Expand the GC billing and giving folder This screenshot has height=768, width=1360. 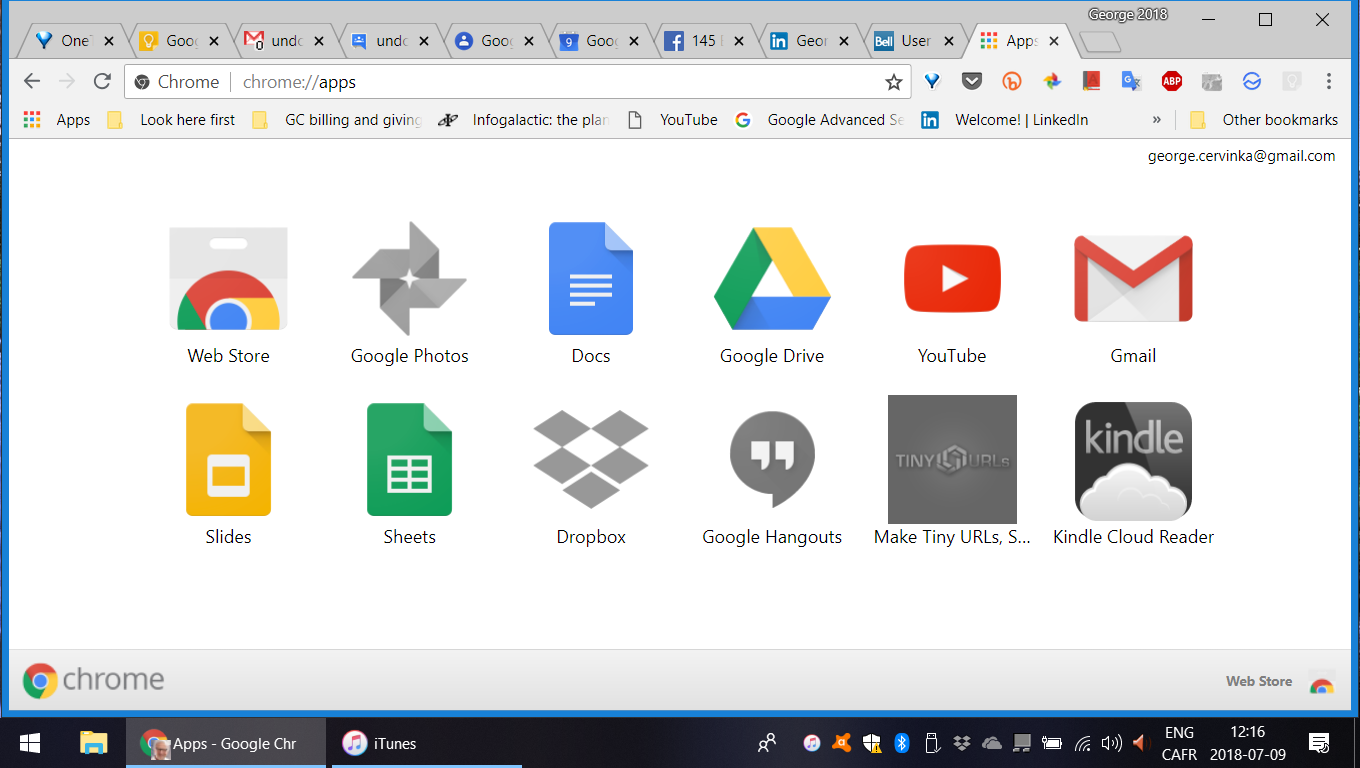point(335,120)
